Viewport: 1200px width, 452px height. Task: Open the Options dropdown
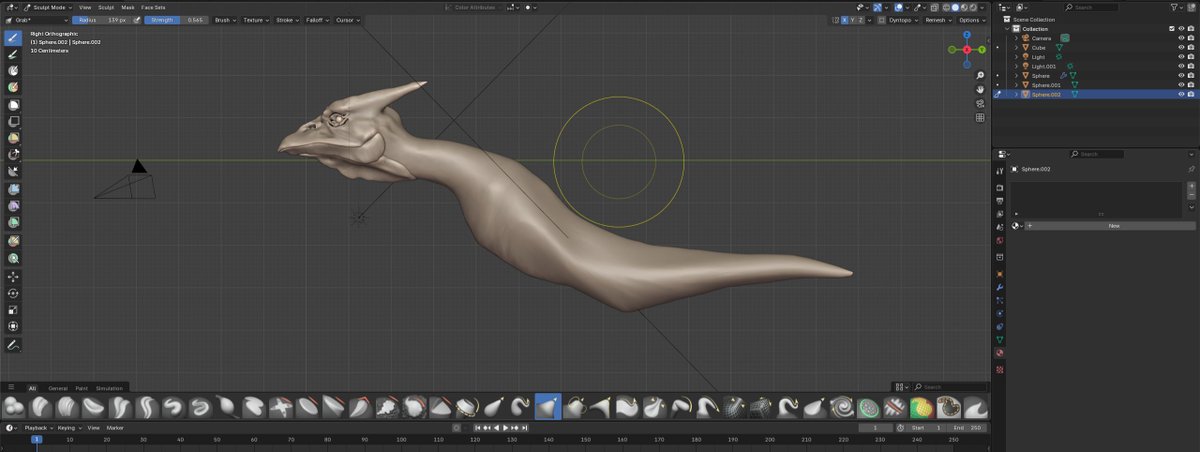971,20
